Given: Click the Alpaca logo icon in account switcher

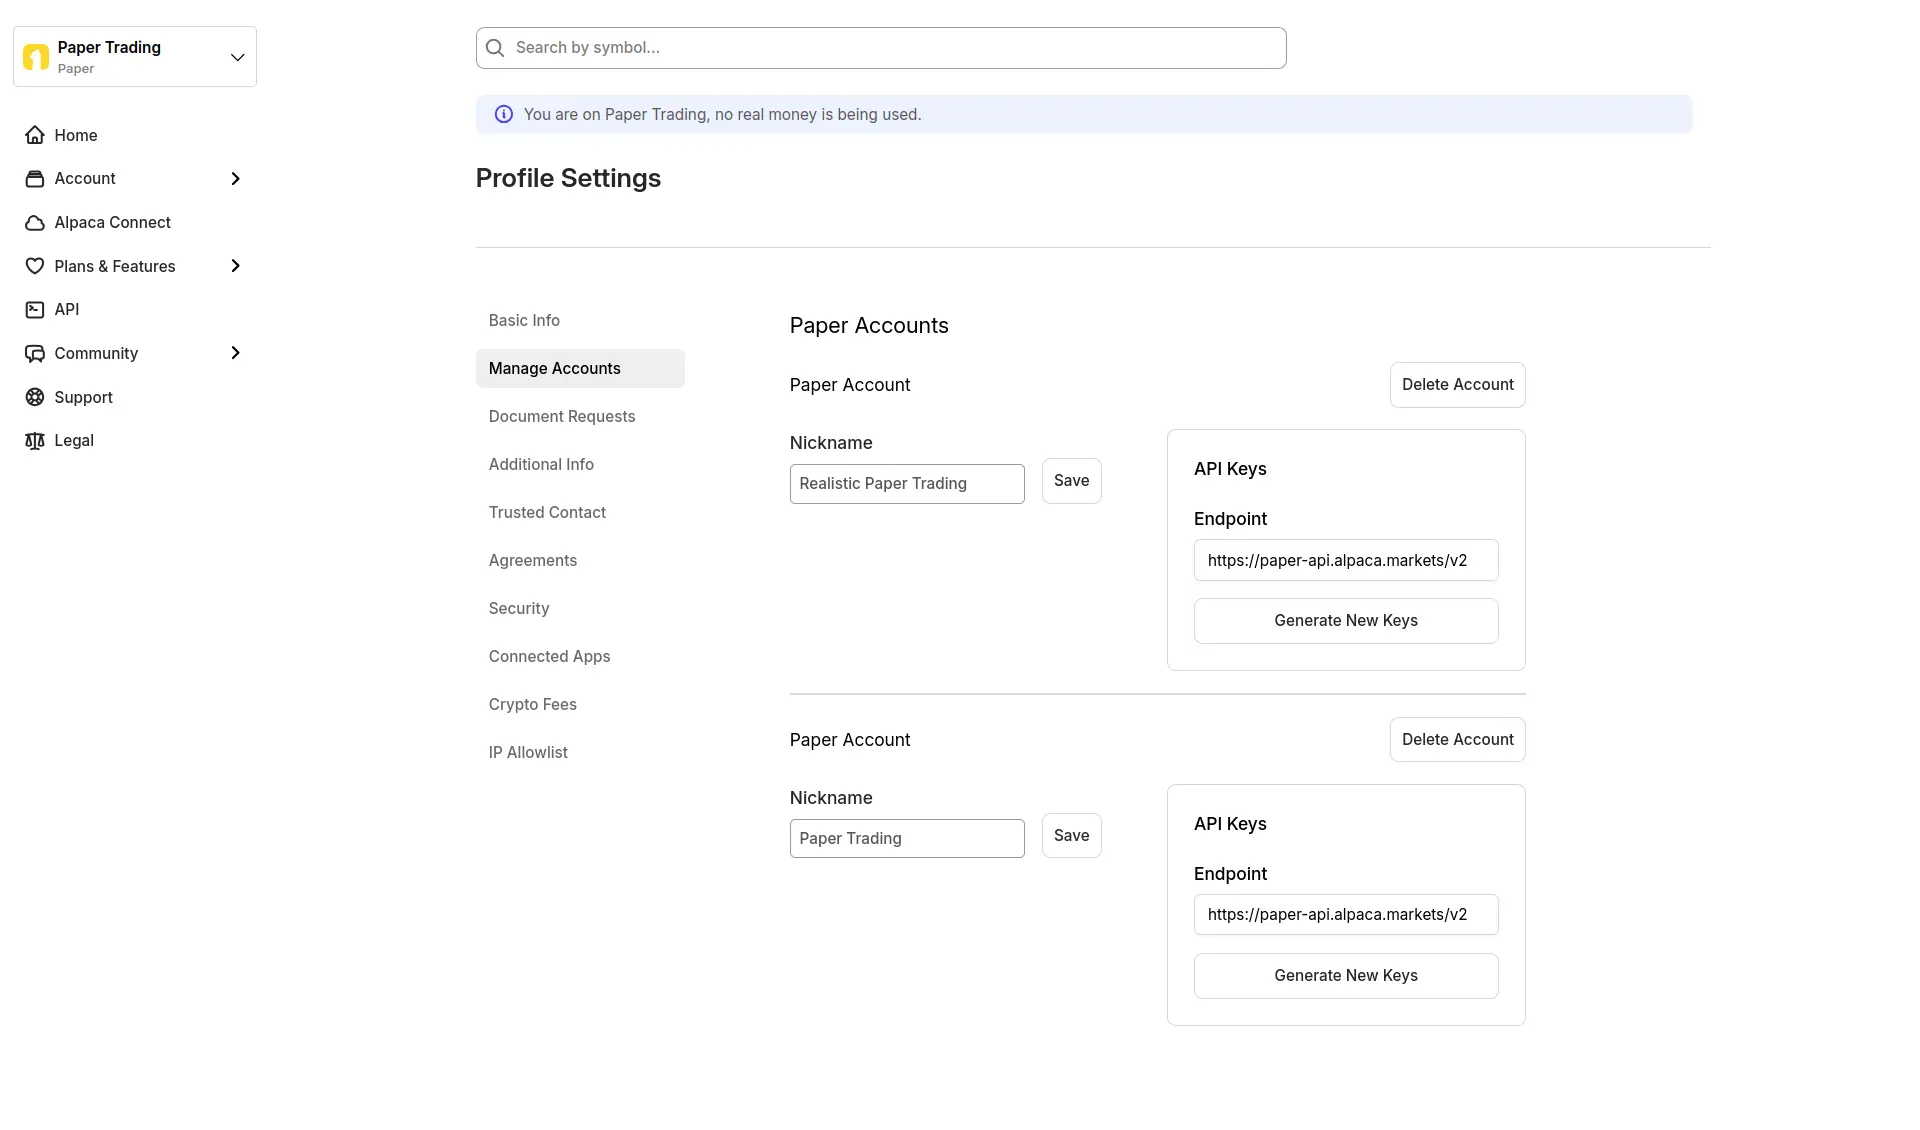Looking at the screenshot, I should click(36, 57).
